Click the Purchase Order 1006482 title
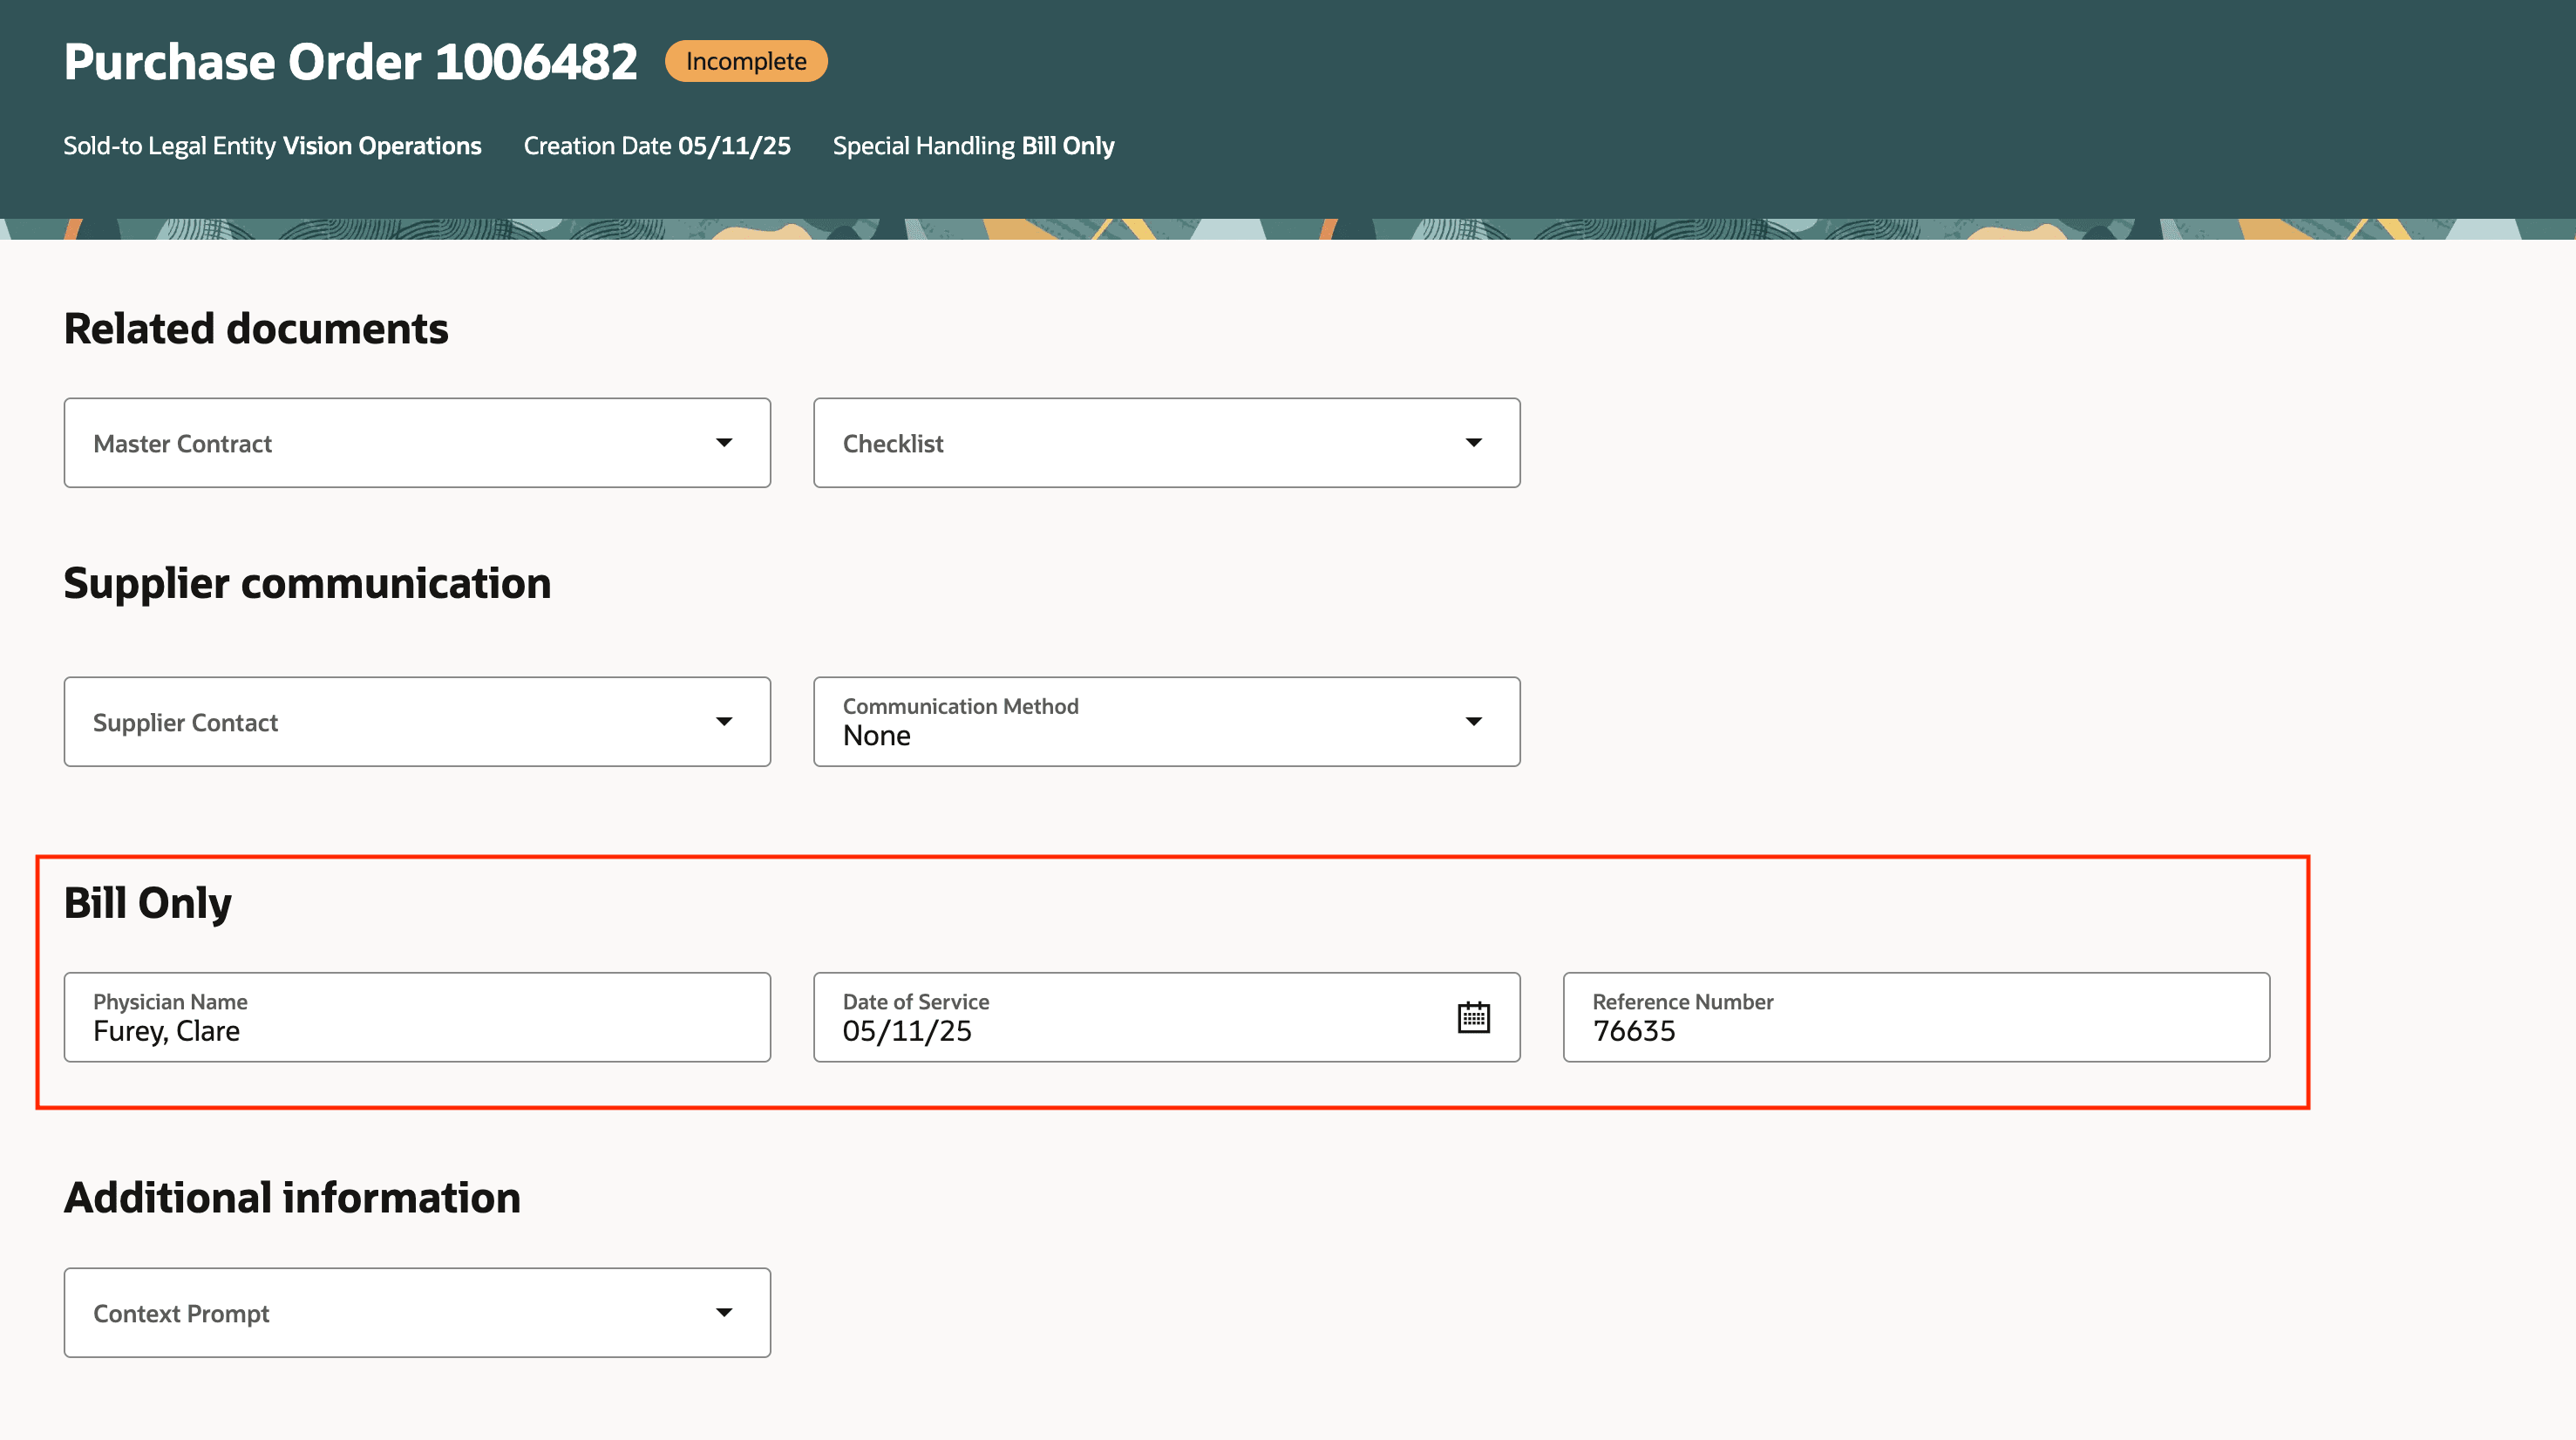 pos(350,61)
